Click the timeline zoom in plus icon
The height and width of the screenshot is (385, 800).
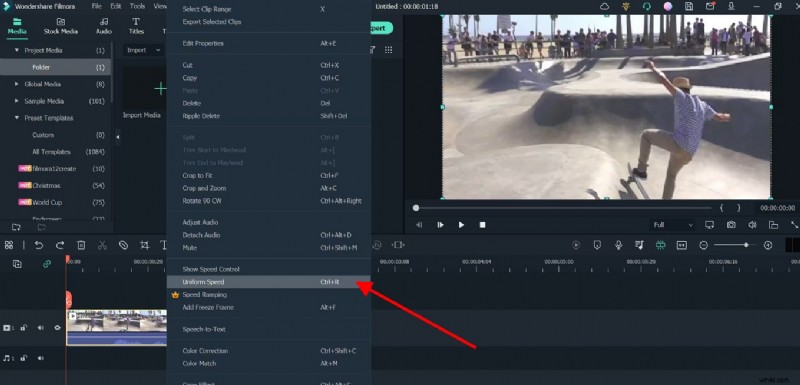pyautogui.click(x=768, y=245)
